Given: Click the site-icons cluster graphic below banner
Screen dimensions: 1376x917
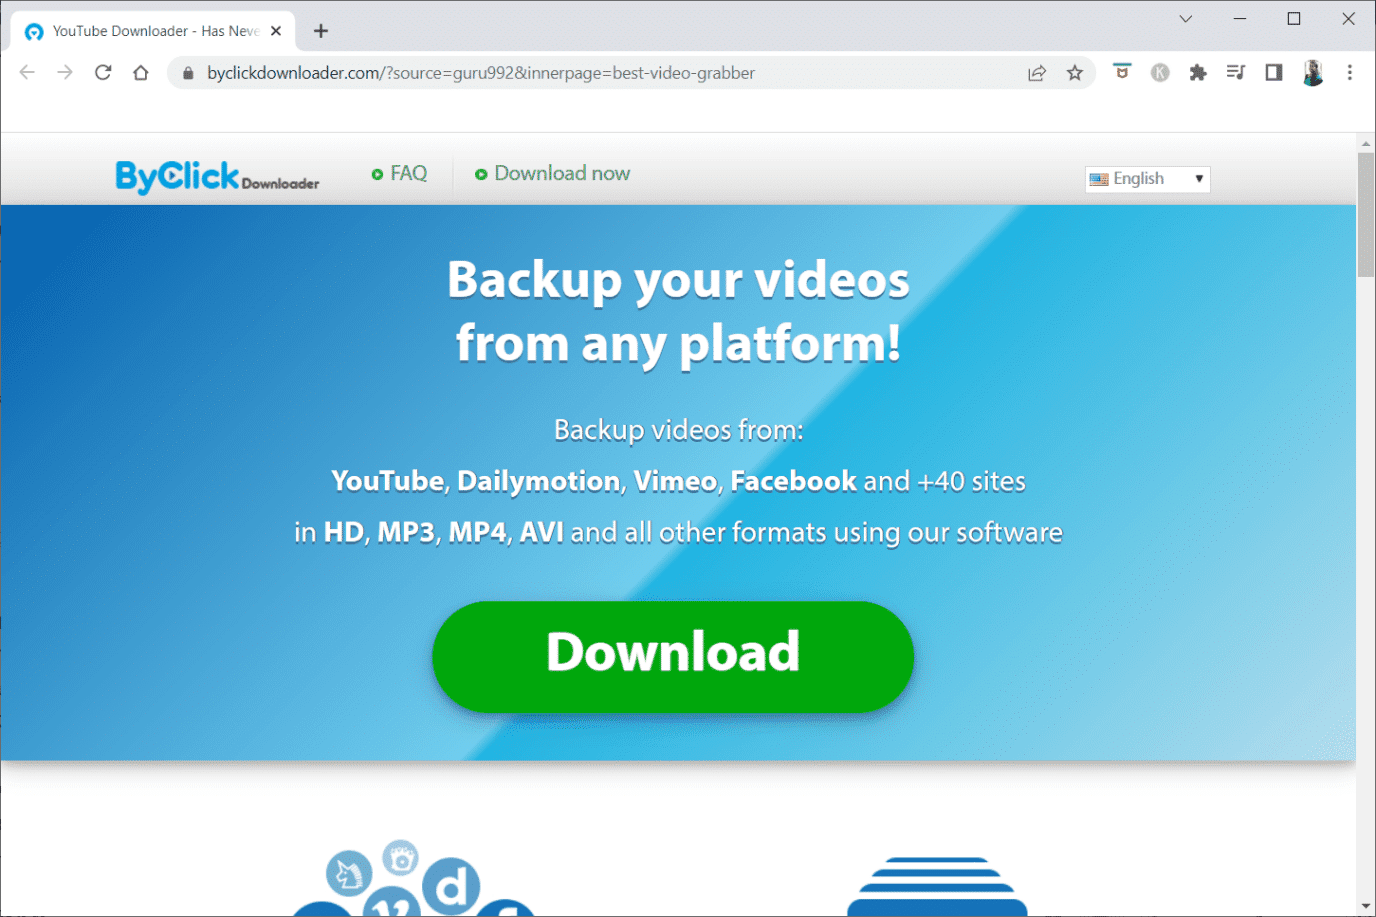Looking at the screenshot, I should pos(414,878).
